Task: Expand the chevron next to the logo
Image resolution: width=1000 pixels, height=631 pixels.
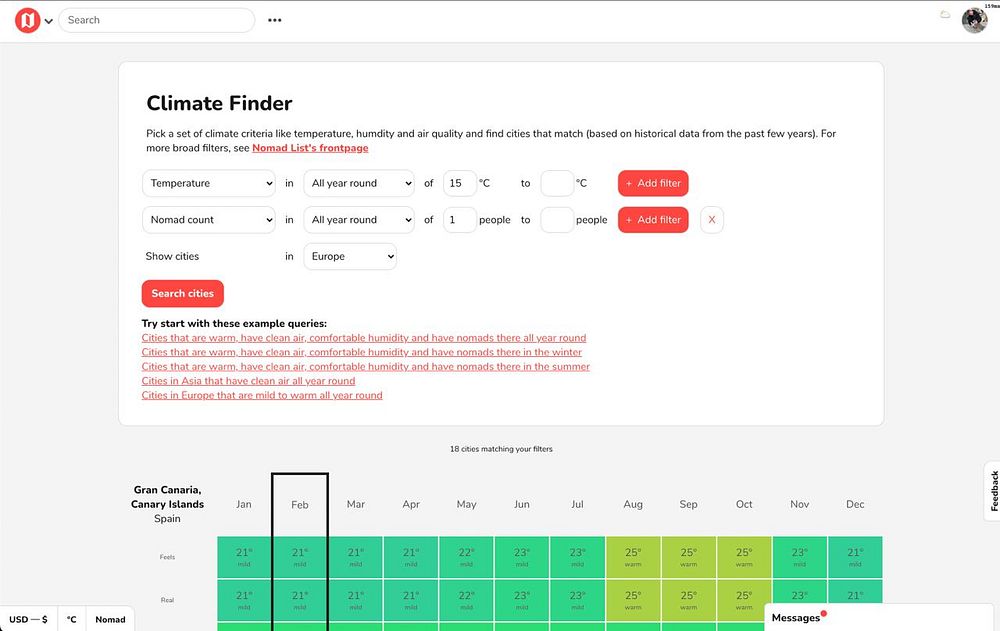Action: 48,21
